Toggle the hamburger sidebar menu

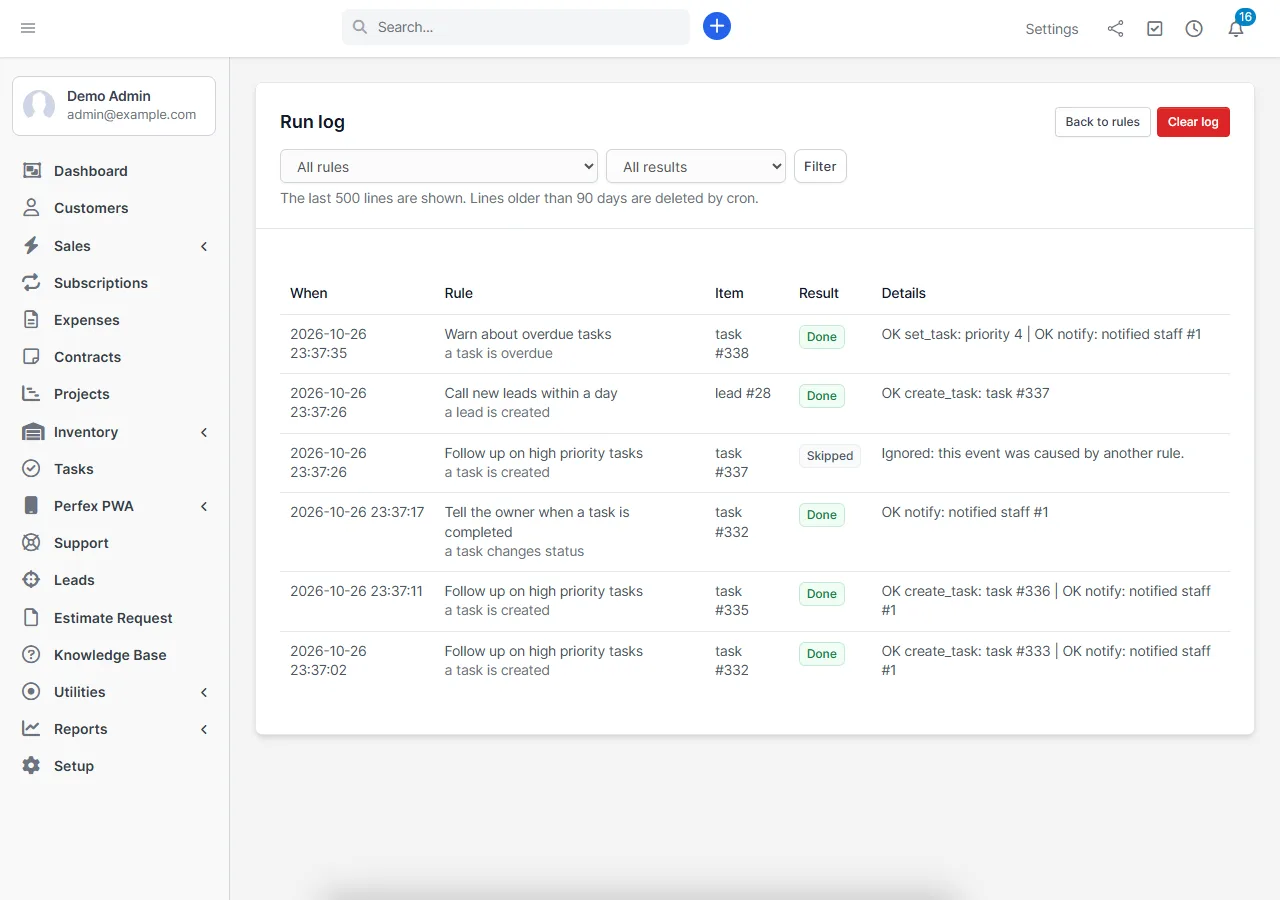coord(28,28)
